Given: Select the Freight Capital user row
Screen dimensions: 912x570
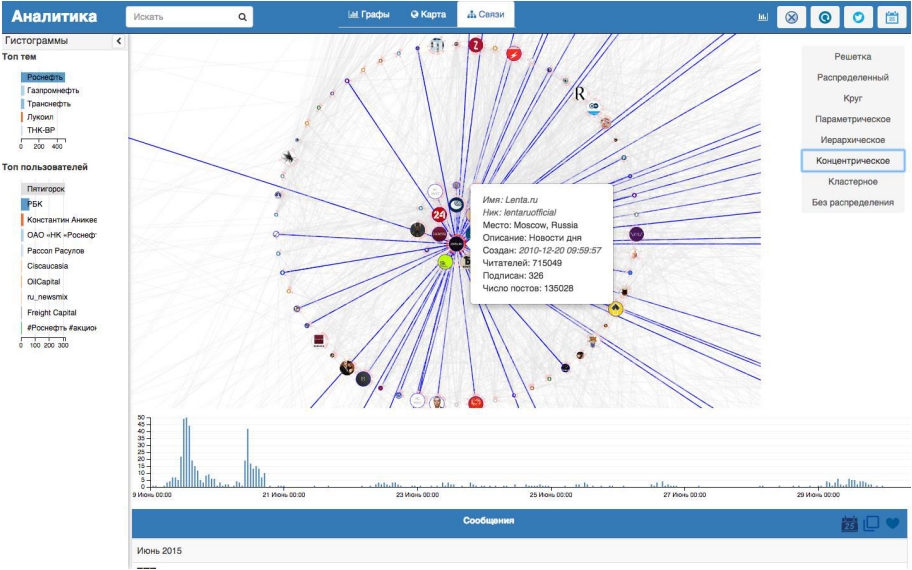Looking at the screenshot, I should (x=50, y=313).
